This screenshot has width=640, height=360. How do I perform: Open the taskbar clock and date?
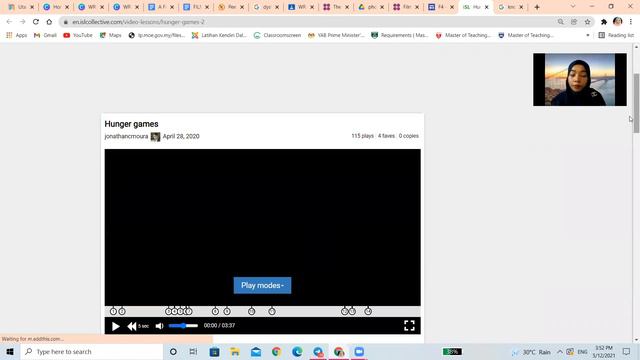click(x=604, y=352)
